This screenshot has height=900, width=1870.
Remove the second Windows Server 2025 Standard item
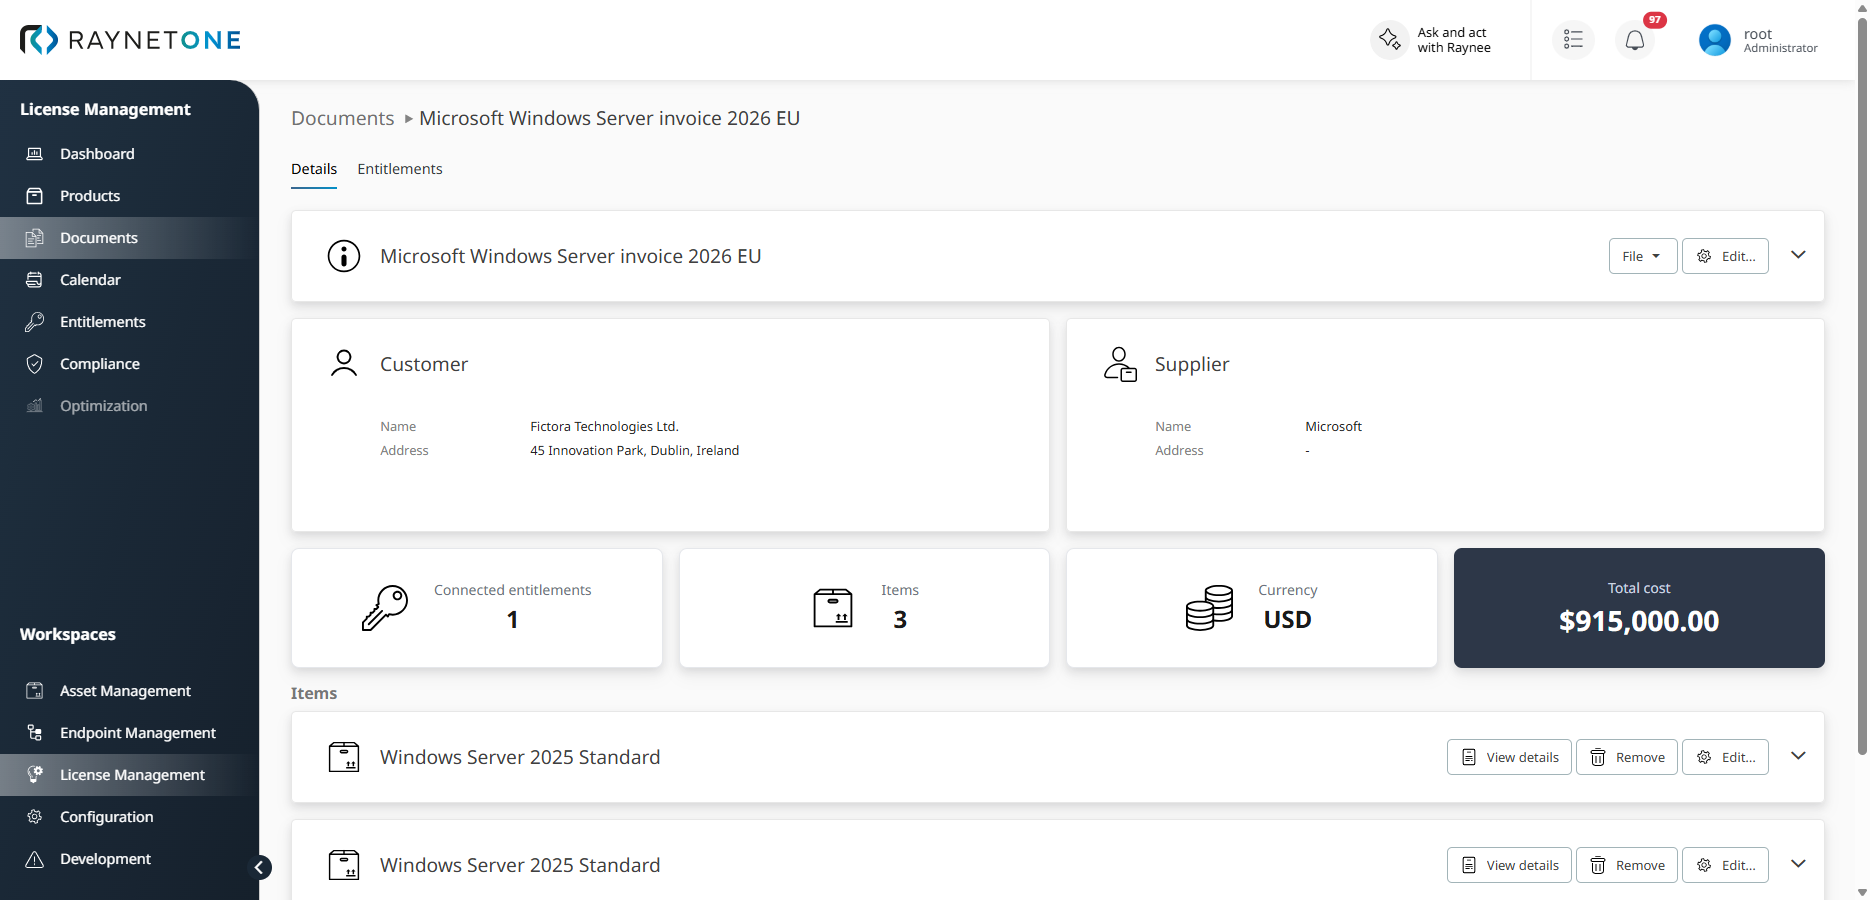(1627, 865)
